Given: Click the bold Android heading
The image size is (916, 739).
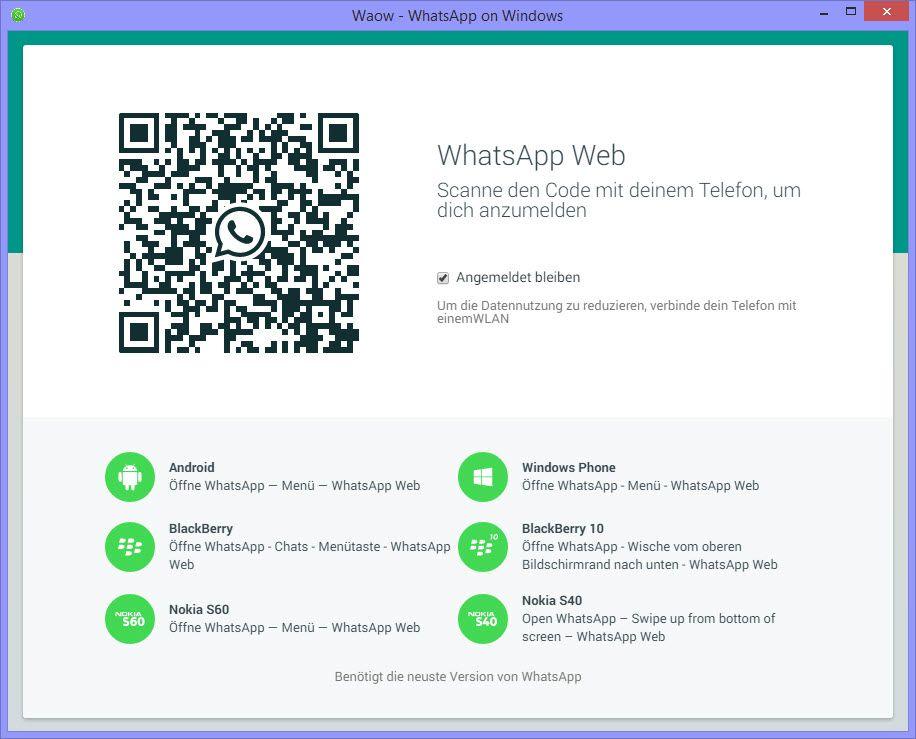Looking at the screenshot, I should (x=191, y=467).
